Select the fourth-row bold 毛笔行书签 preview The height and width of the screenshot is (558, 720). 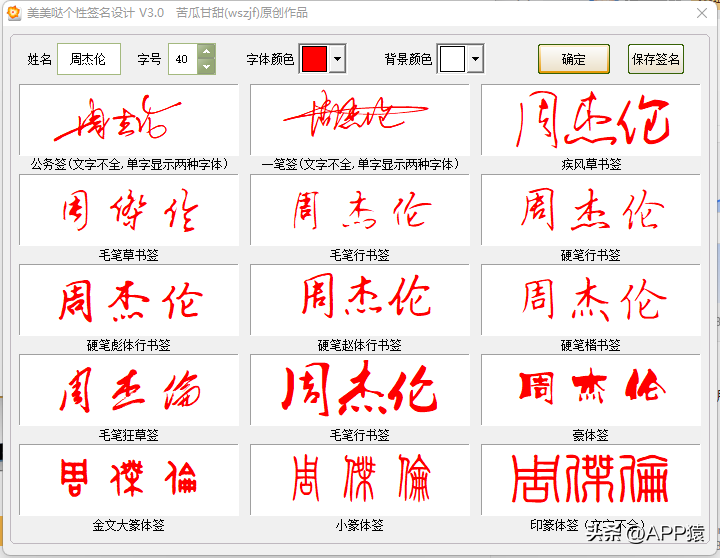click(360, 390)
